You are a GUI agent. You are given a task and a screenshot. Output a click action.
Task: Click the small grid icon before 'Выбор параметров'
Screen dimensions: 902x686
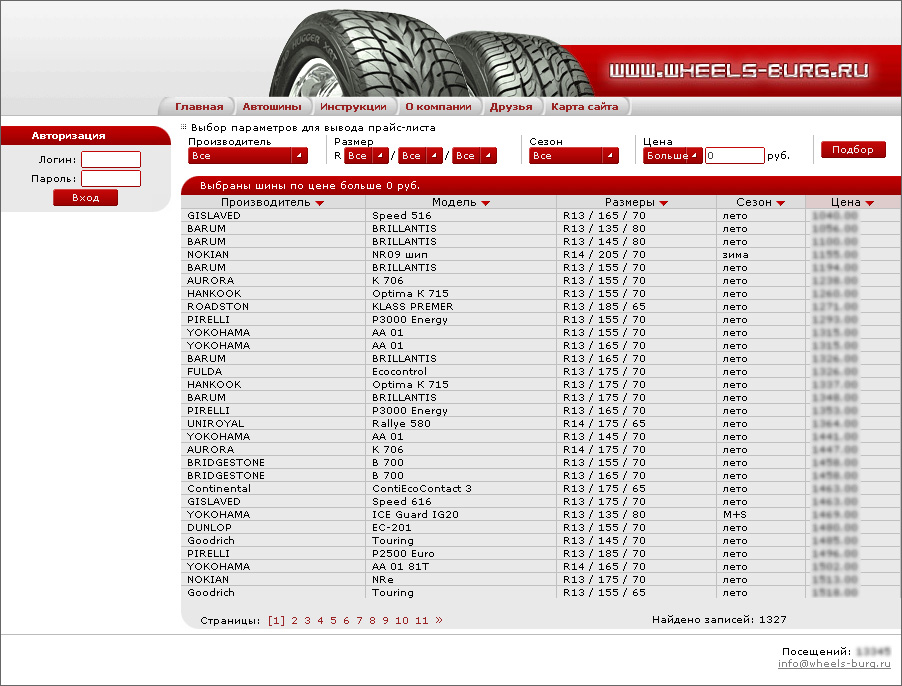[x=186, y=125]
